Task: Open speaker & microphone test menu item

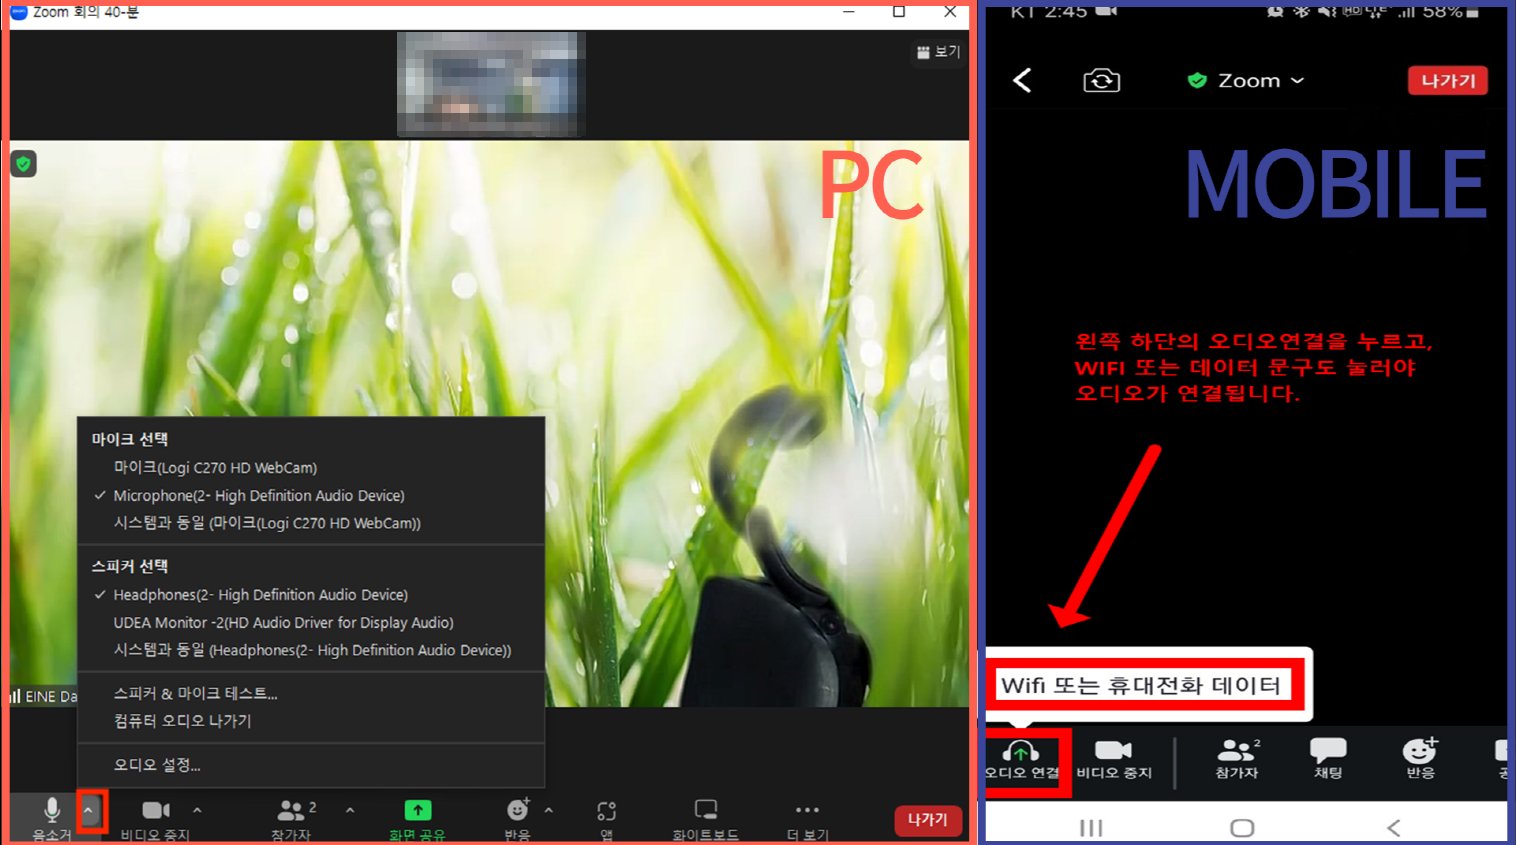Action: (x=195, y=693)
